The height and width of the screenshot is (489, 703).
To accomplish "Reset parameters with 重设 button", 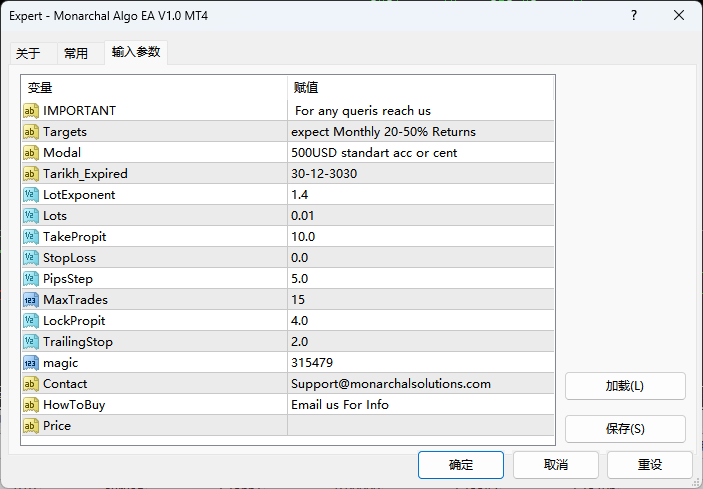I will (650, 465).
